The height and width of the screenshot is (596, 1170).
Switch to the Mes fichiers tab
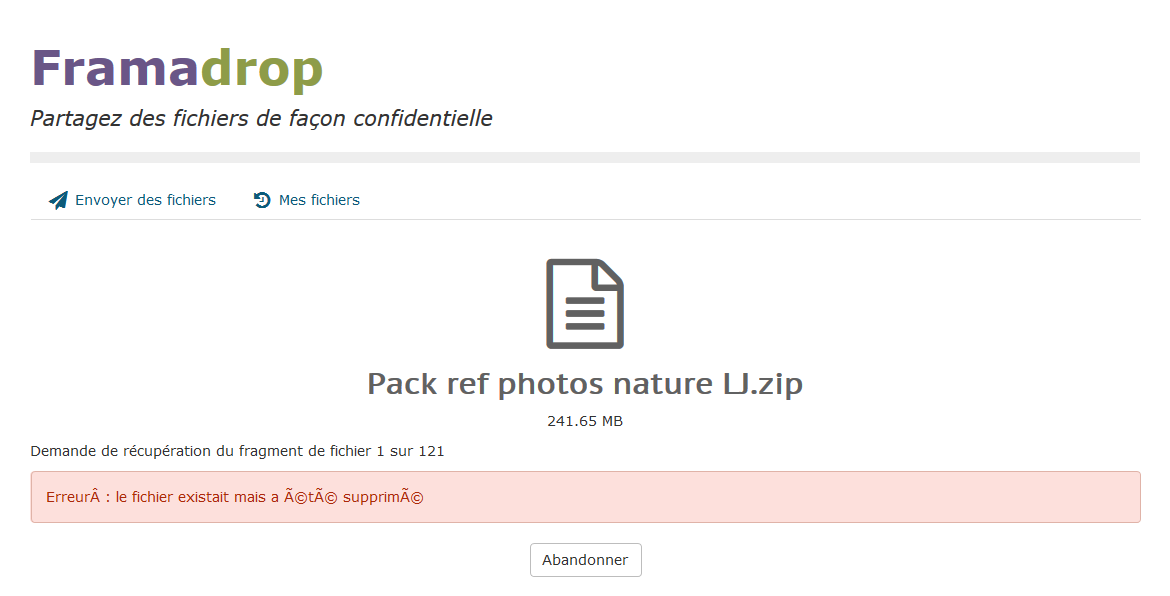(319, 200)
